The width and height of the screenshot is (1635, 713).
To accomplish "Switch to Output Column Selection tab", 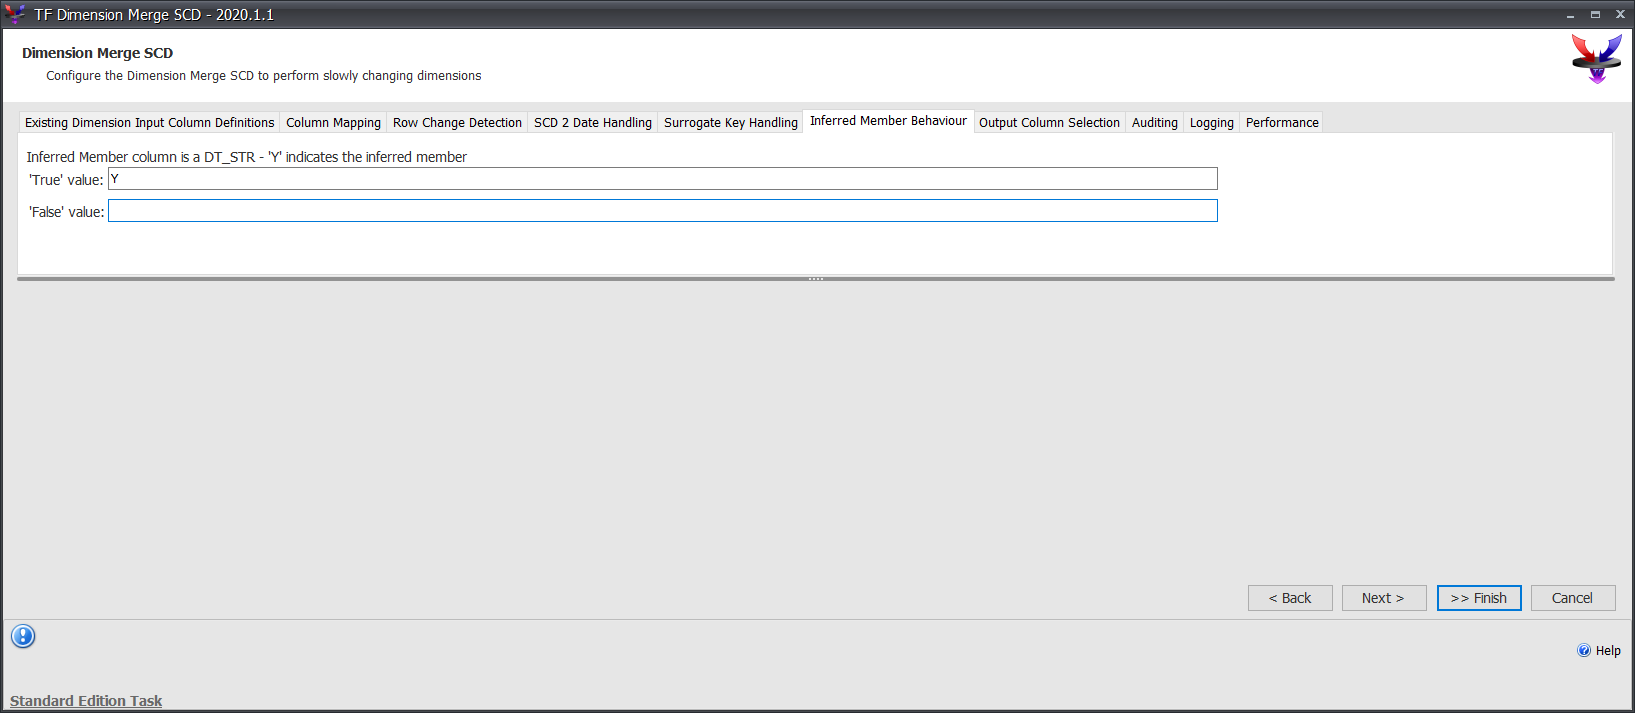I will pos(1049,123).
